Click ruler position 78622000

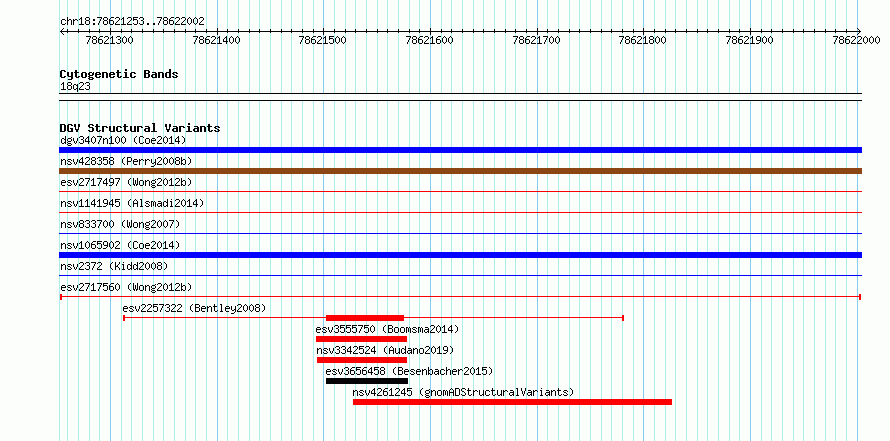(x=857, y=40)
